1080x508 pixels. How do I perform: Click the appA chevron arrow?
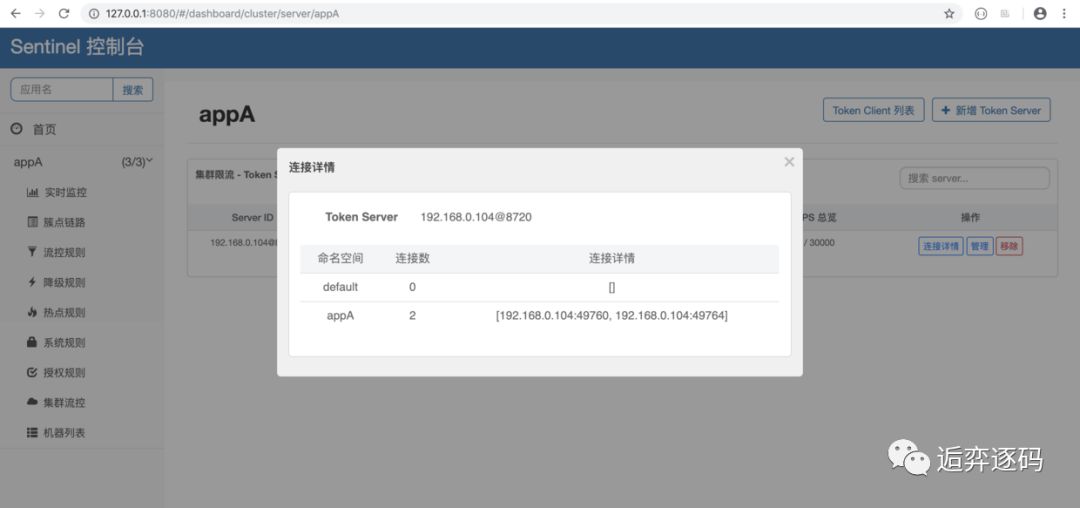click(x=149, y=161)
